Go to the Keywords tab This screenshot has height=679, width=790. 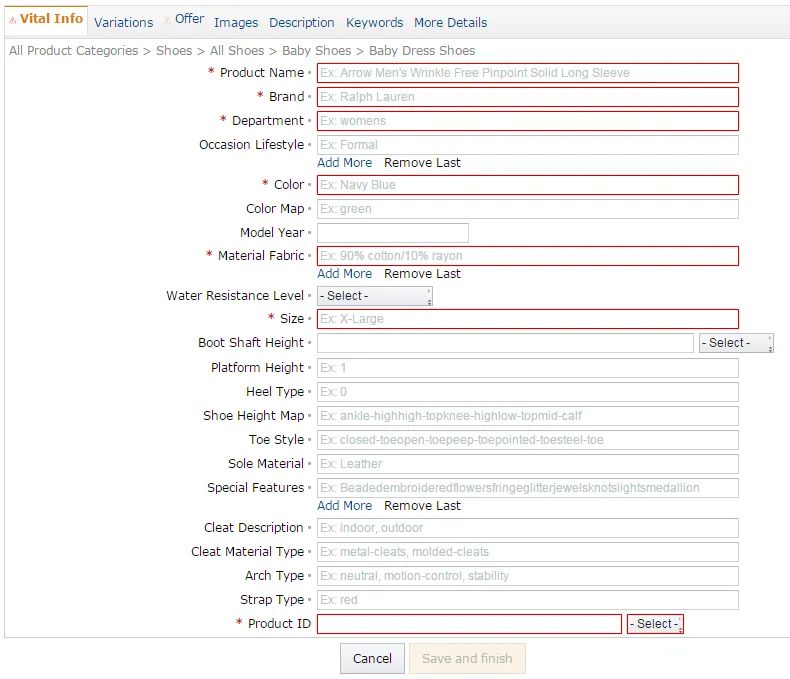[x=374, y=22]
